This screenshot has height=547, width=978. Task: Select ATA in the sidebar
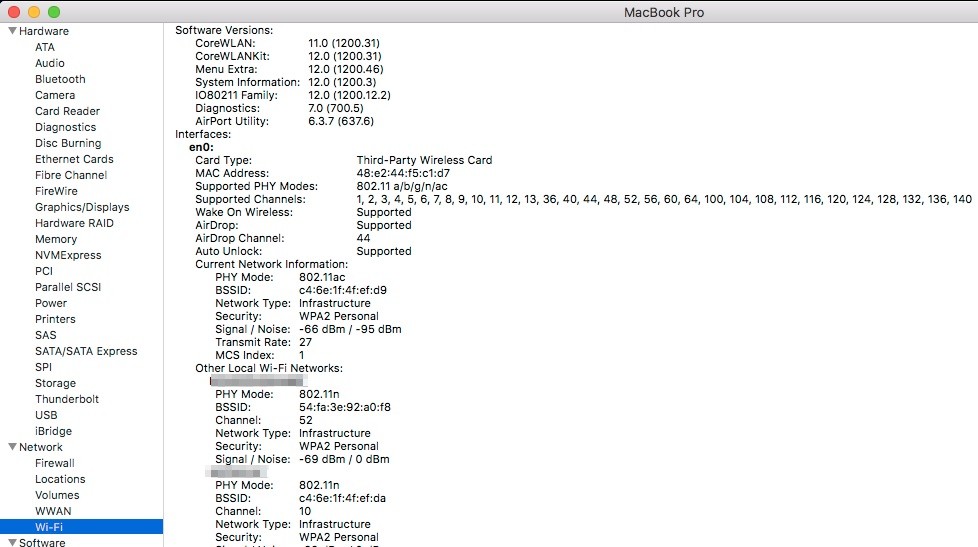coord(45,47)
